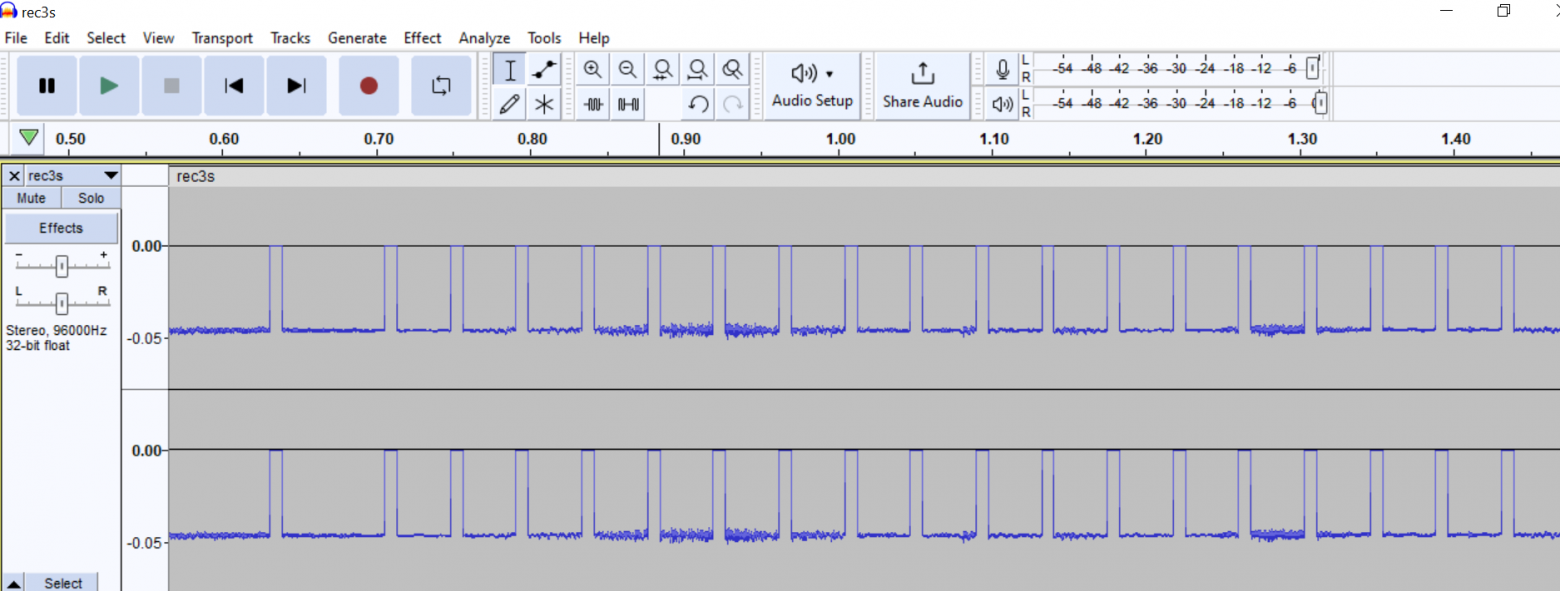Solo the rec3s track
The image size is (1560, 591).
pyautogui.click(x=91, y=198)
